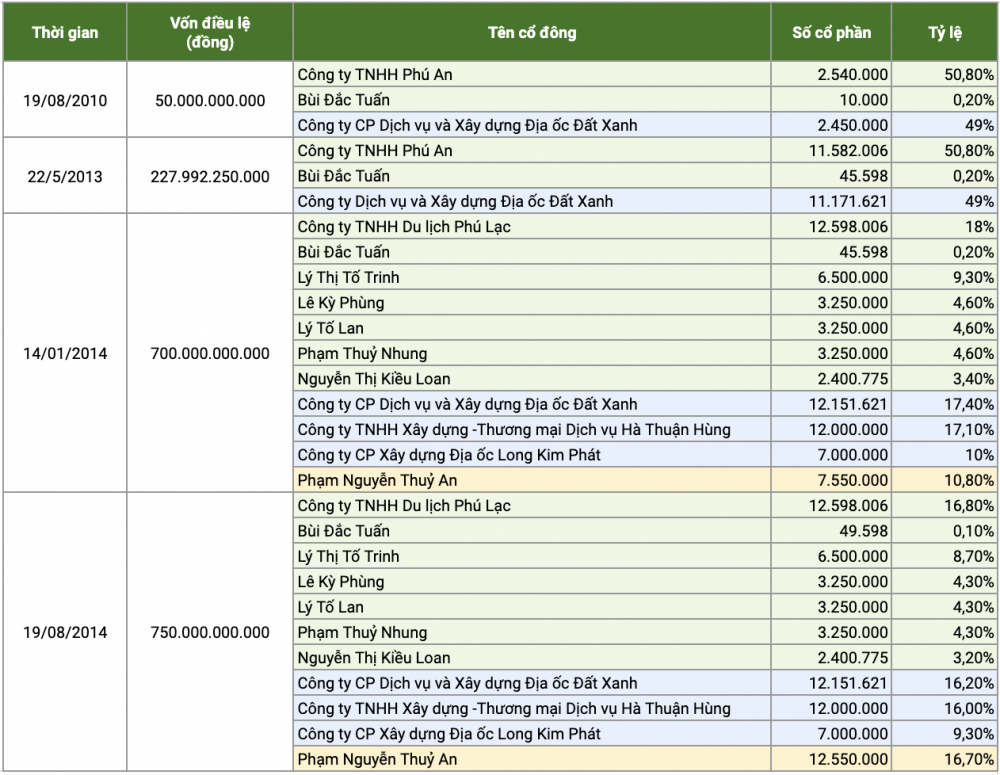Click the share count 12.550.000

coord(848,759)
